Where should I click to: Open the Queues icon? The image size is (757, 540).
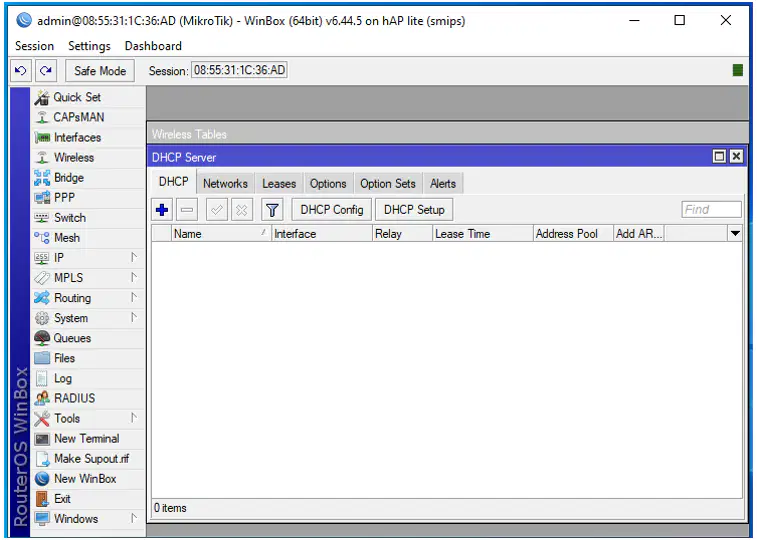click(42, 338)
